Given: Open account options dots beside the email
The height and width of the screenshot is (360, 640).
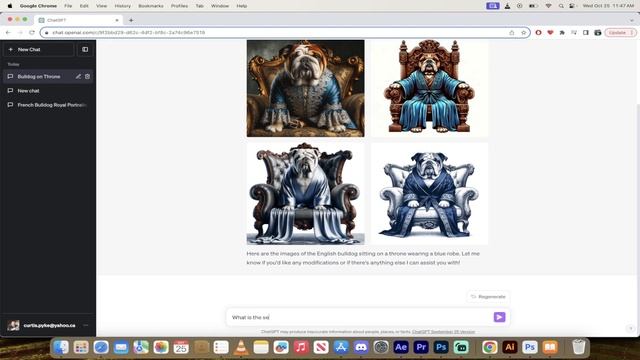Looking at the screenshot, I should tap(86, 325).
